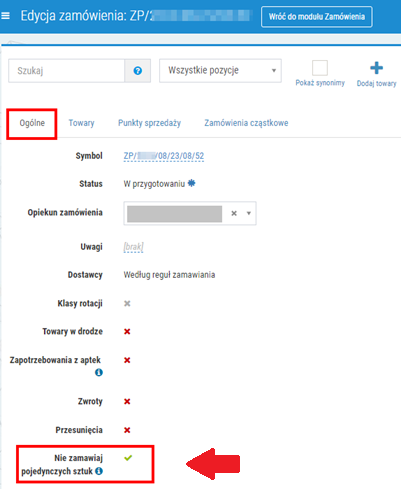
Task: Tick the Pokaż synonimy checkbox
Action: point(320,68)
